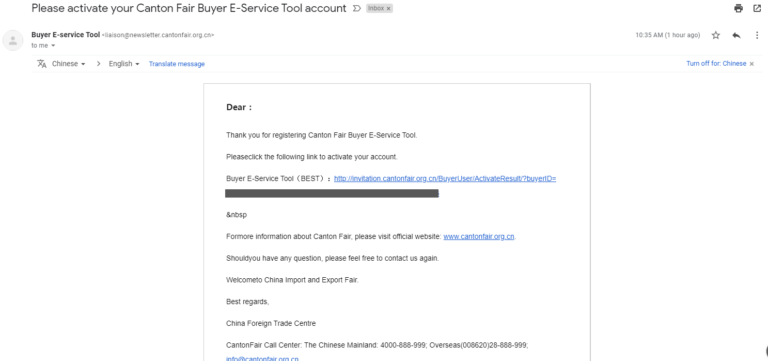Click the 'Dear :' greeting text
The height and width of the screenshot is (361, 768).
239,108
